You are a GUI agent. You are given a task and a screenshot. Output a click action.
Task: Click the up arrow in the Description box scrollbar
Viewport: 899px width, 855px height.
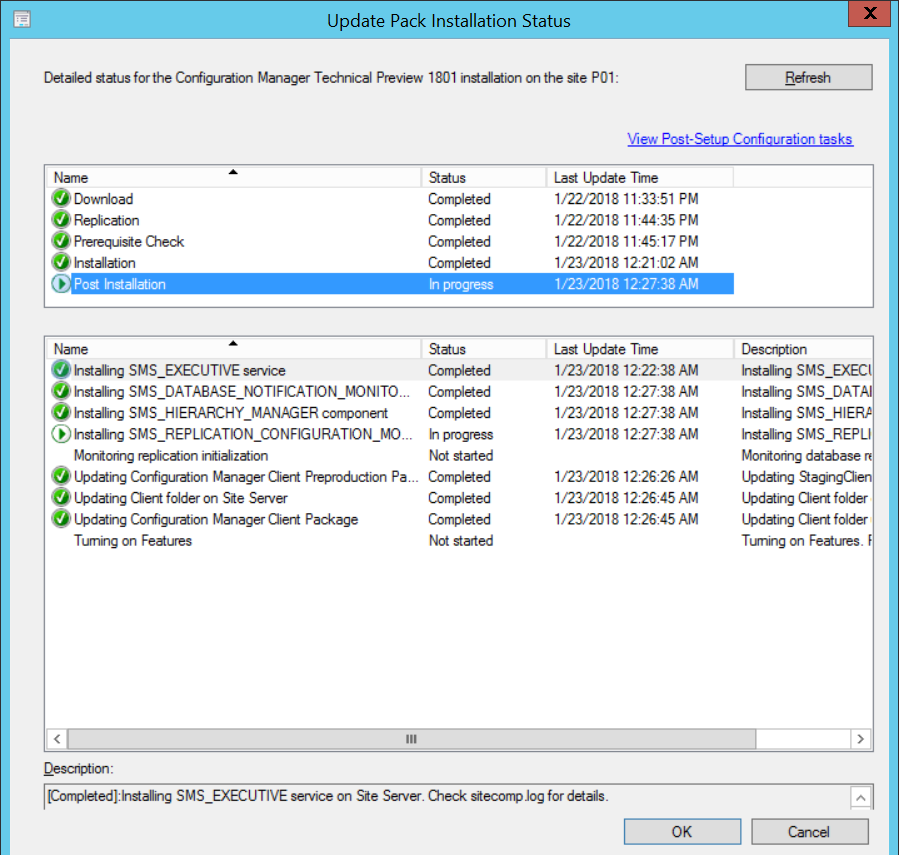pyautogui.click(x=861, y=797)
